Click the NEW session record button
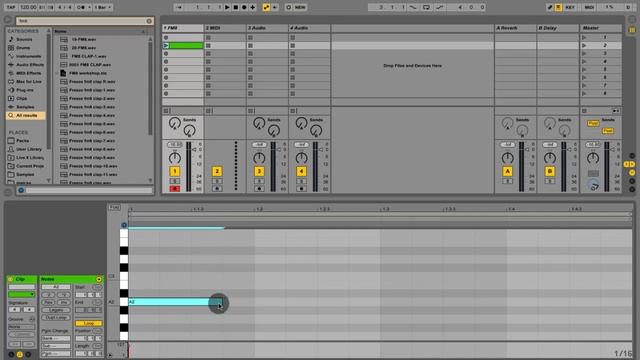This screenshot has height=360, width=640. click(300, 7)
